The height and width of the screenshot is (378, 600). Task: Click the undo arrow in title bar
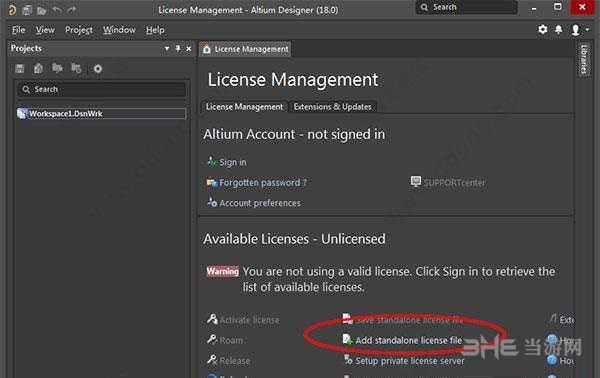[x=57, y=10]
